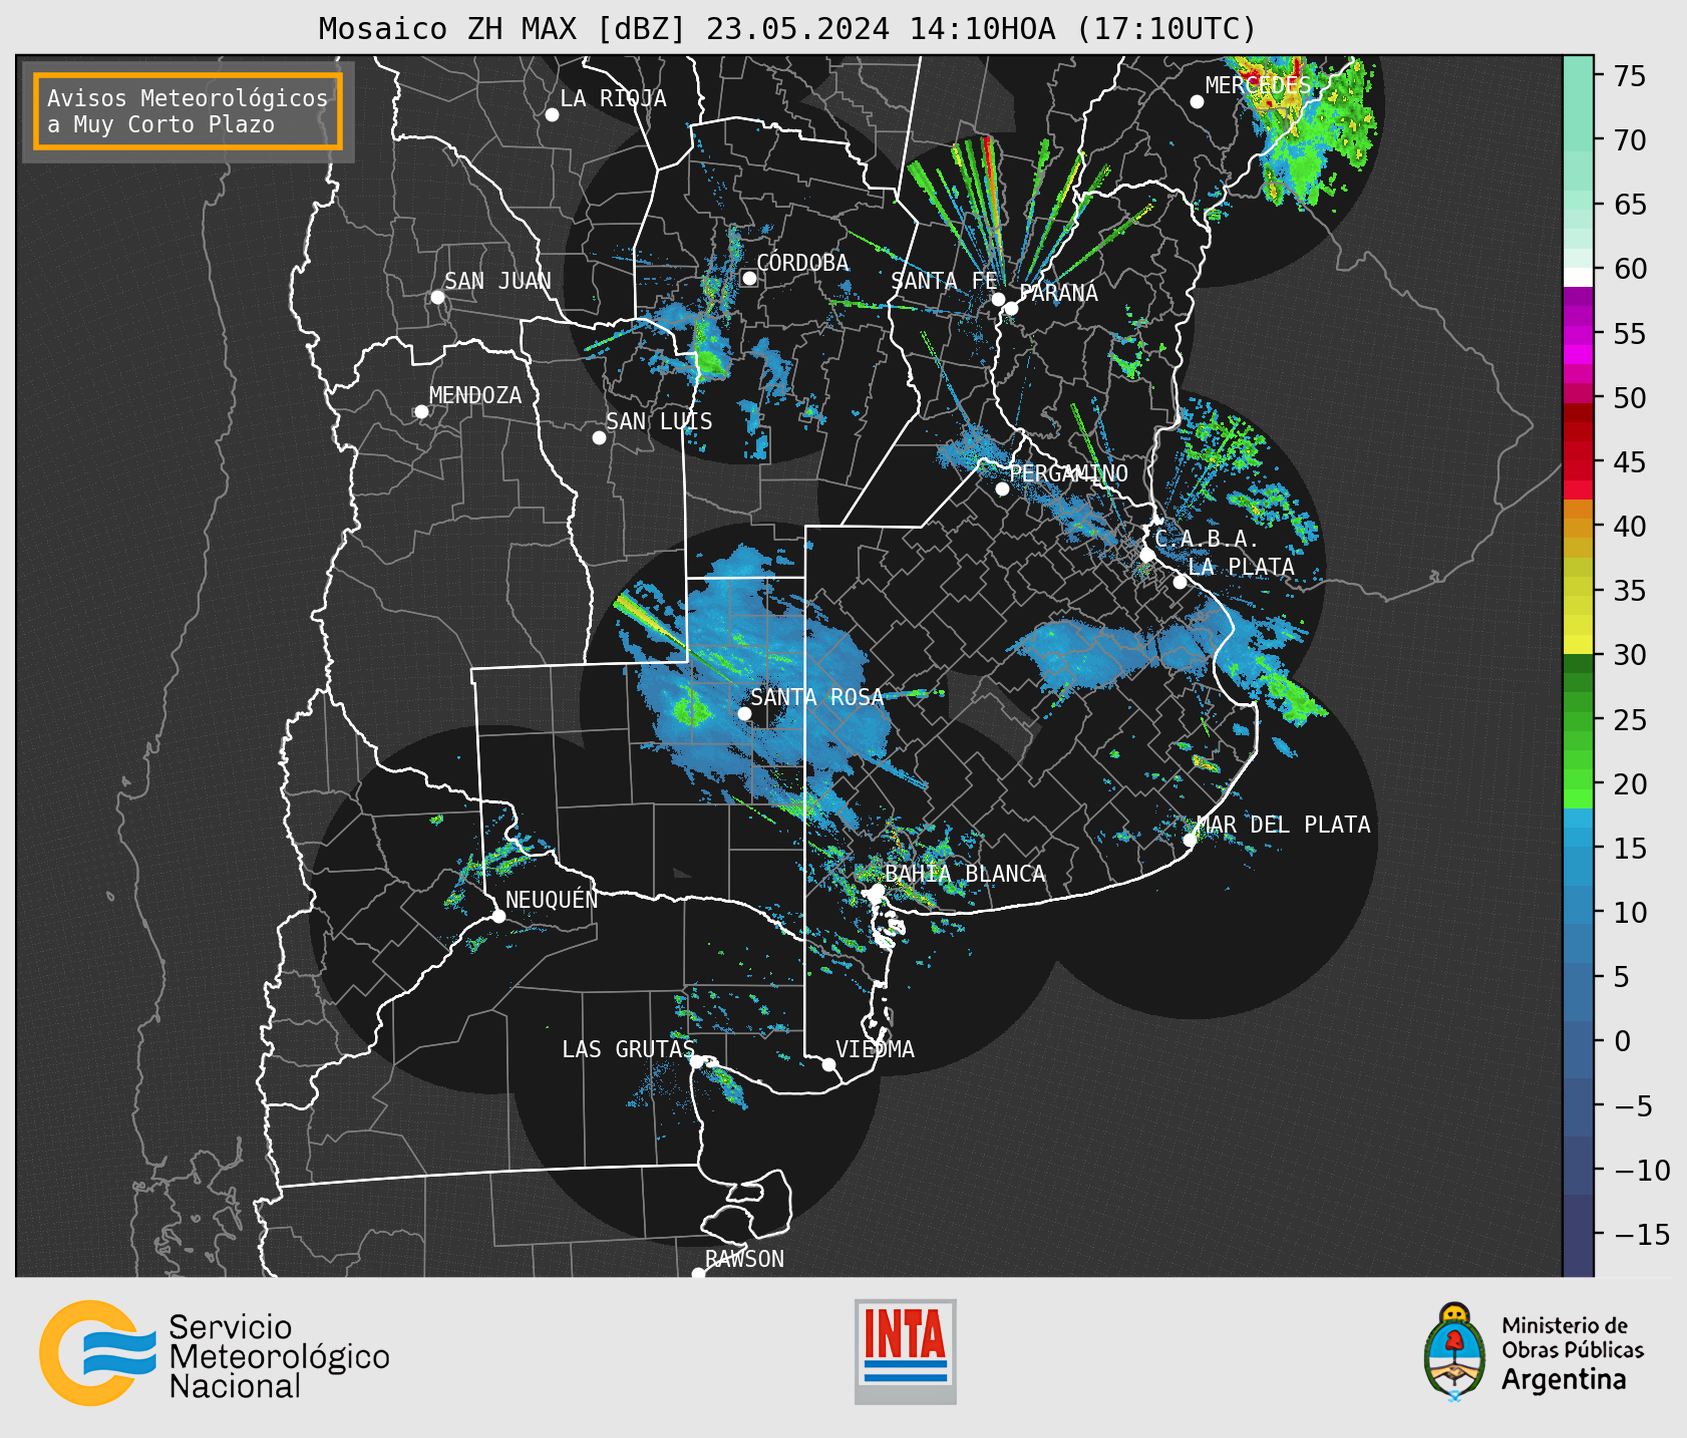Viewport: 1687px width, 1438px height.
Task: Click the 75 dBZ value on color scale
Action: (x=1629, y=75)
